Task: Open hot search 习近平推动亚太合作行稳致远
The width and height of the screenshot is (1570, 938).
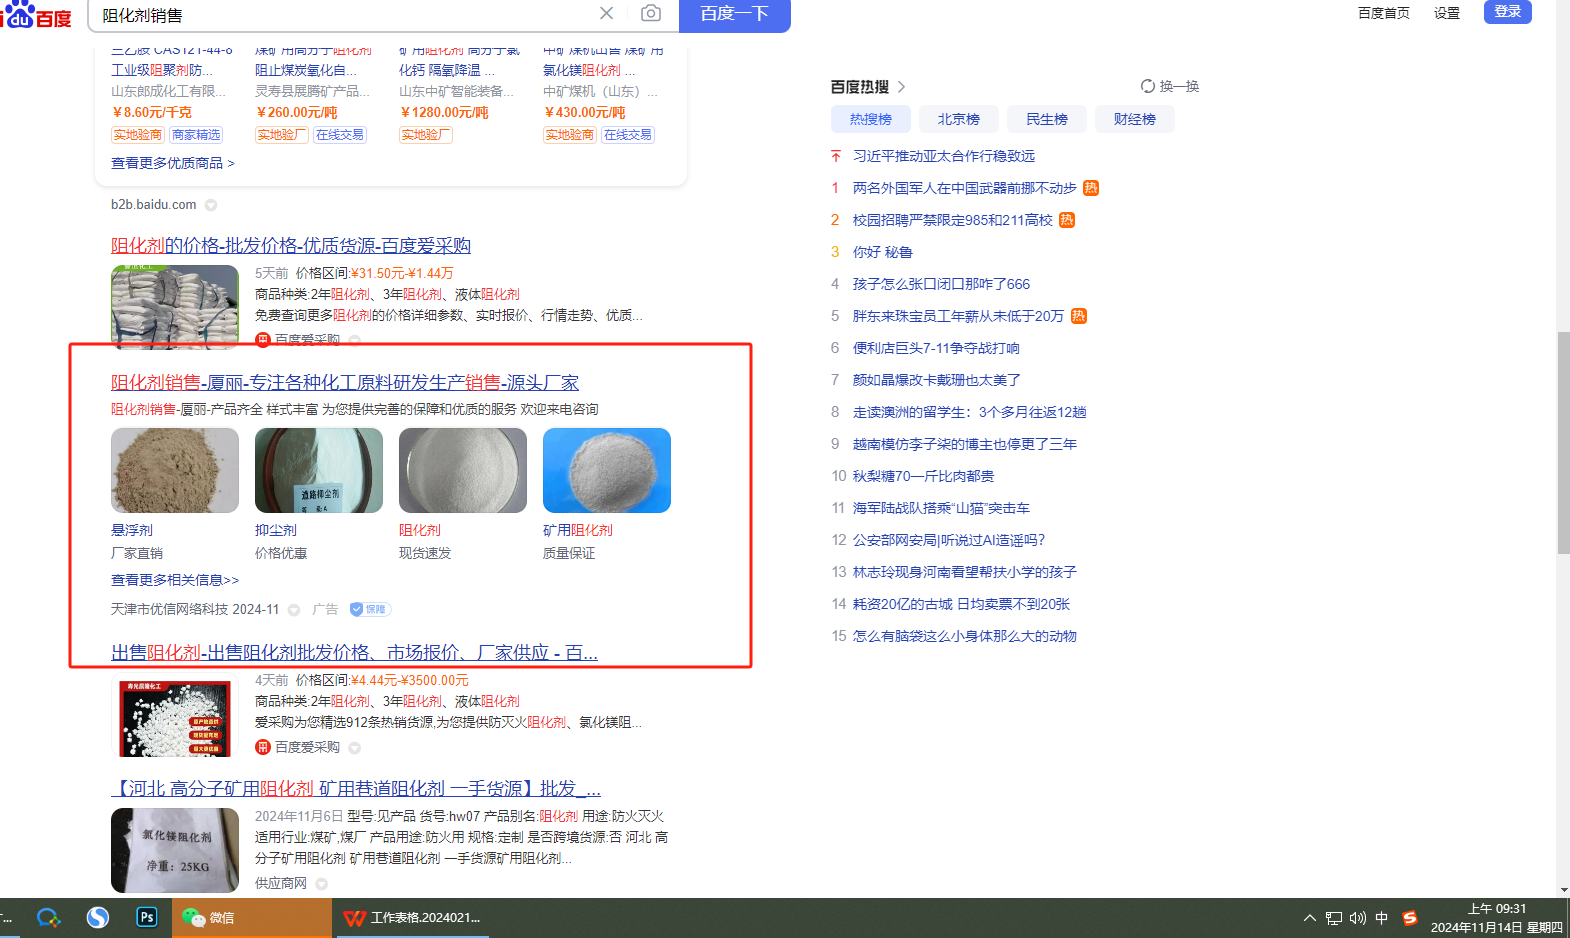Action: click(944, 156)
